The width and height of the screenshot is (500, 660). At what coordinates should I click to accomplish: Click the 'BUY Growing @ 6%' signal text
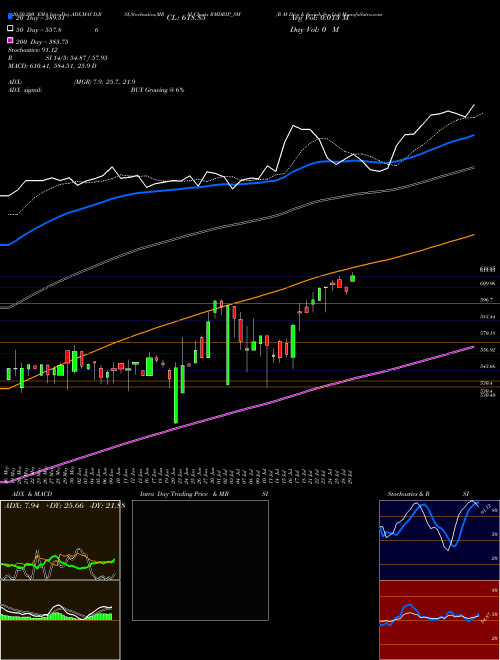(x=157, y=90)
